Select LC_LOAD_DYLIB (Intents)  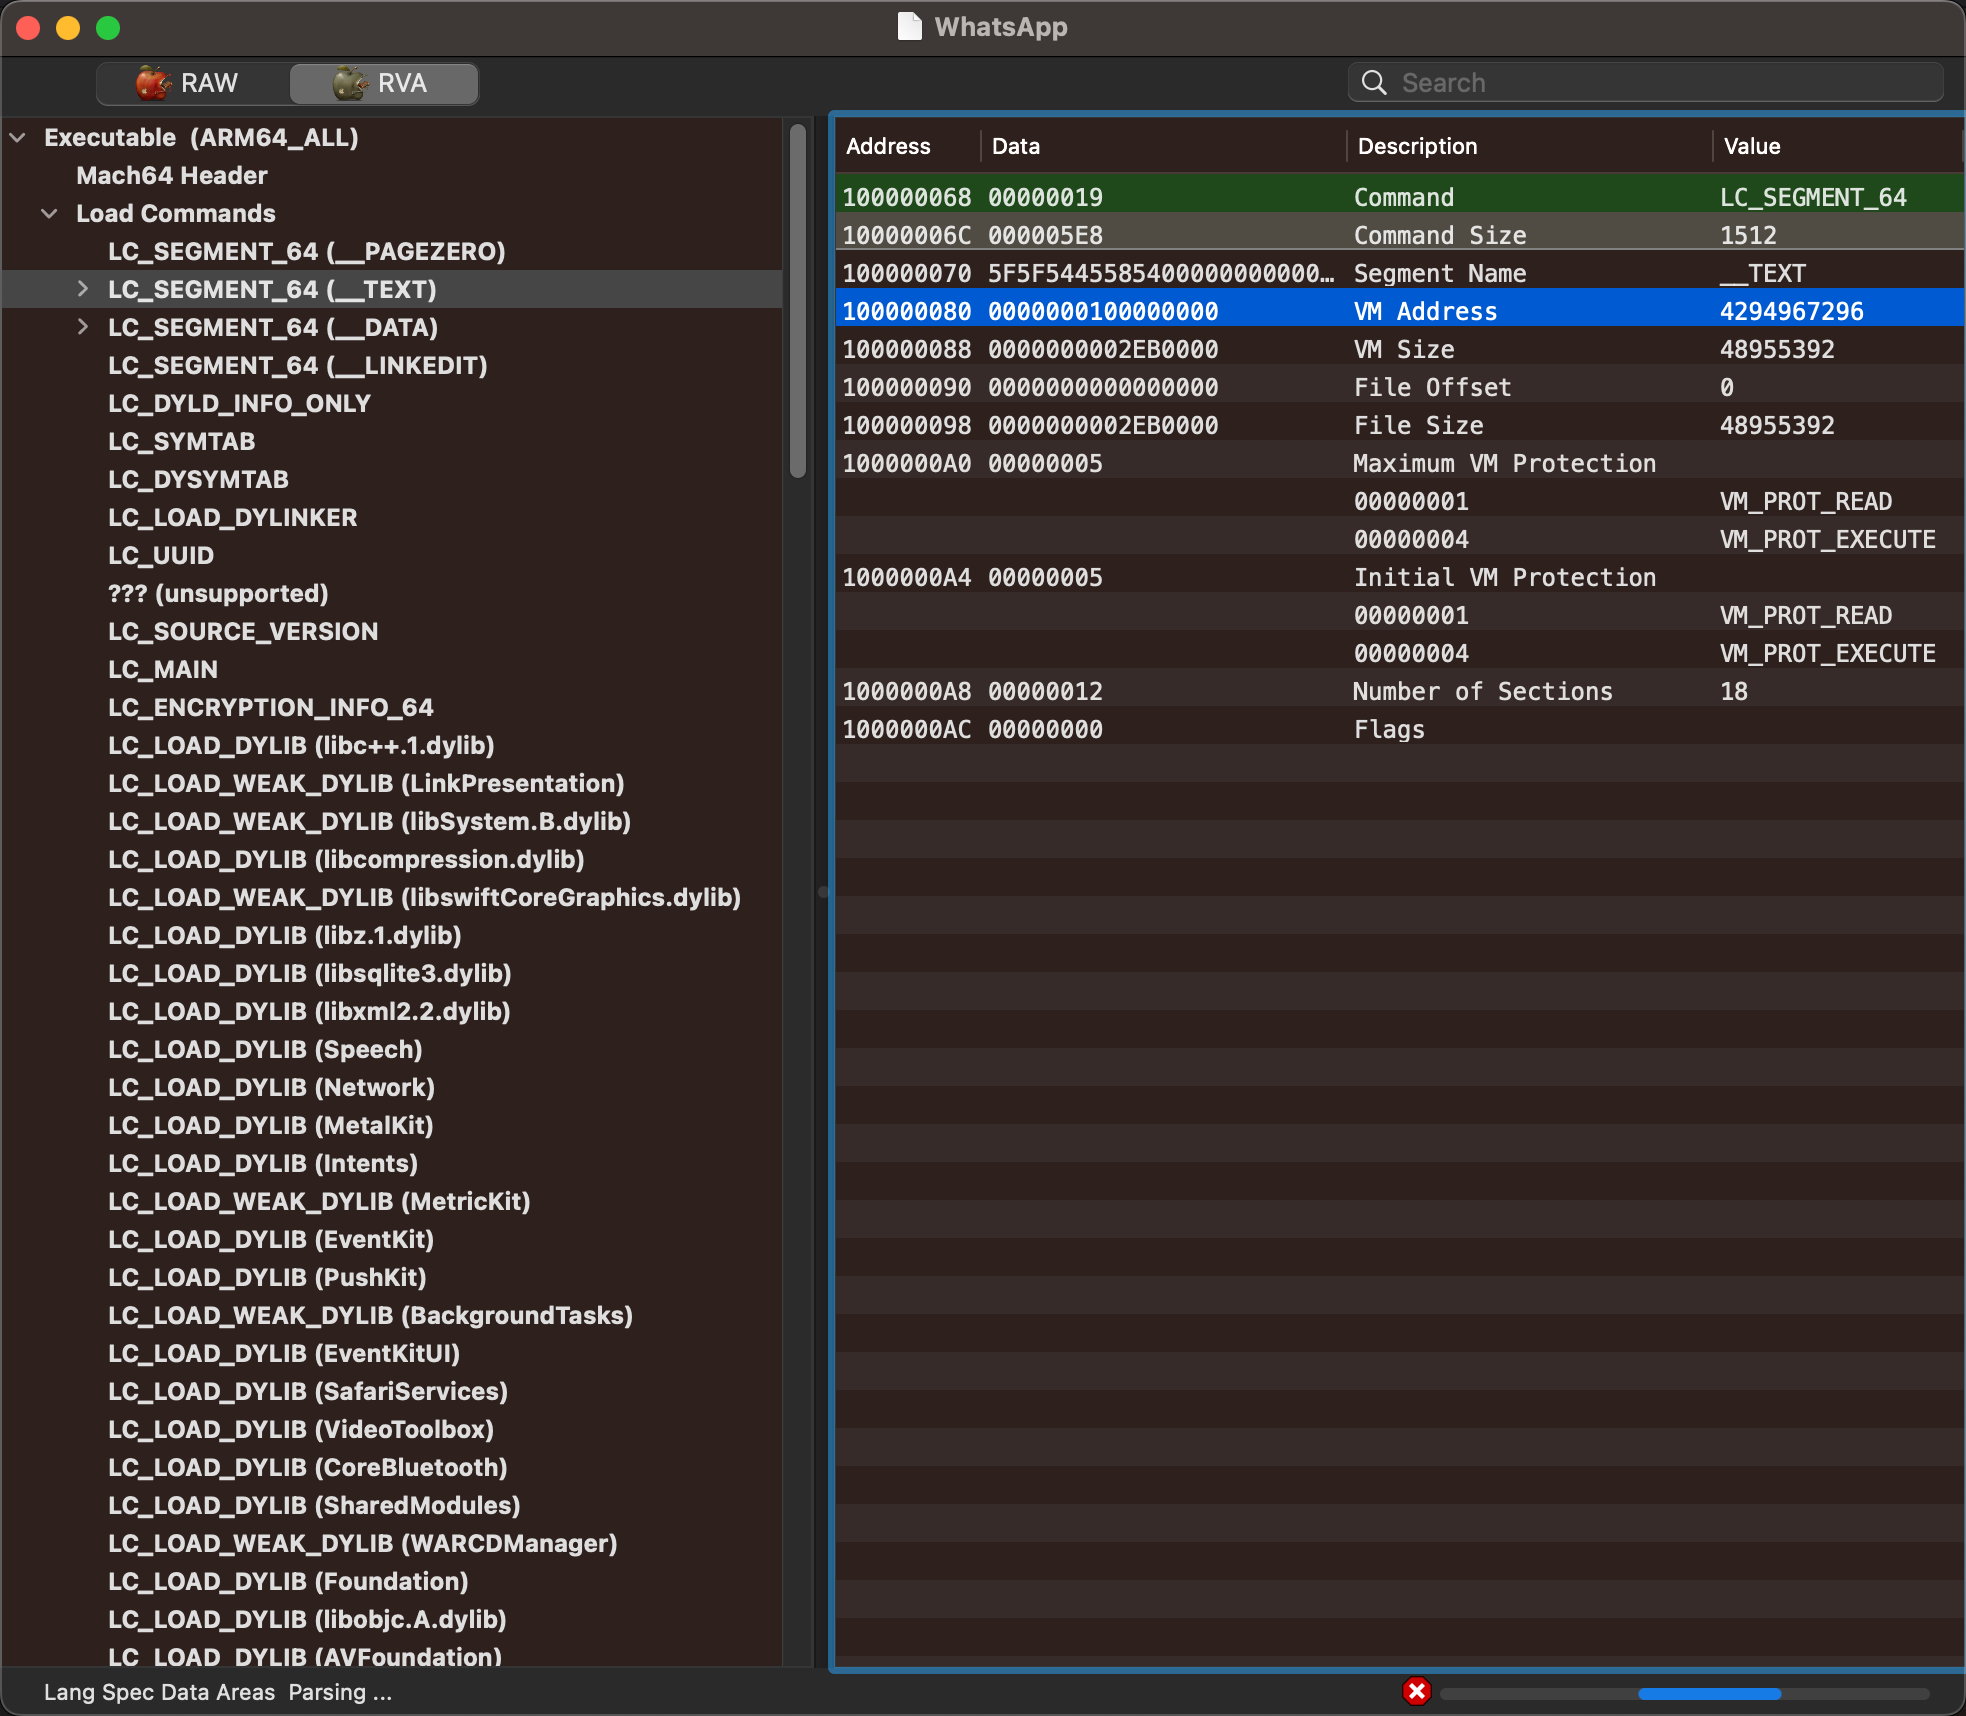click(x=263, y=1163)
